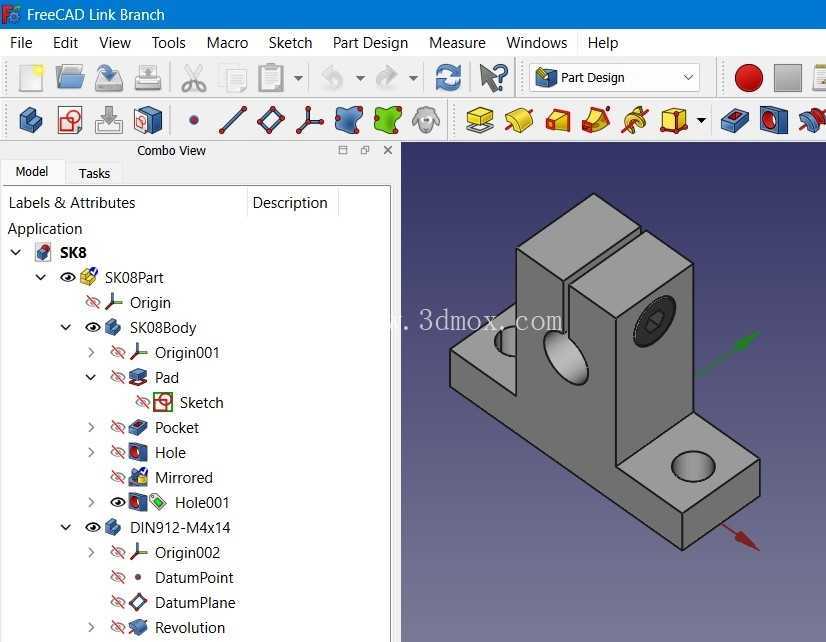Click the blue shape binder icon

349,120
